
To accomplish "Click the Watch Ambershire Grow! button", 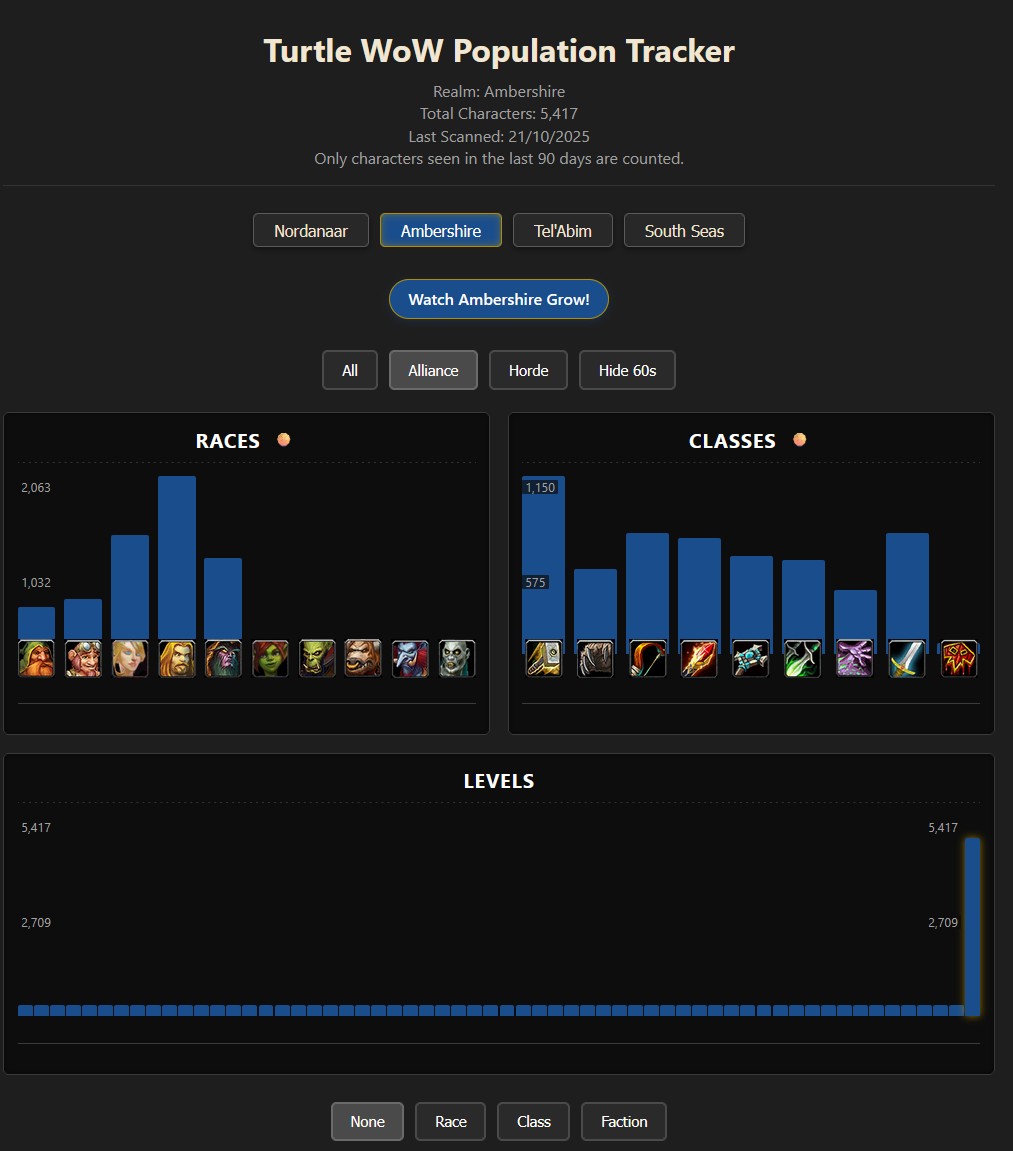I will pyautogui.click(x=498, y=299).
